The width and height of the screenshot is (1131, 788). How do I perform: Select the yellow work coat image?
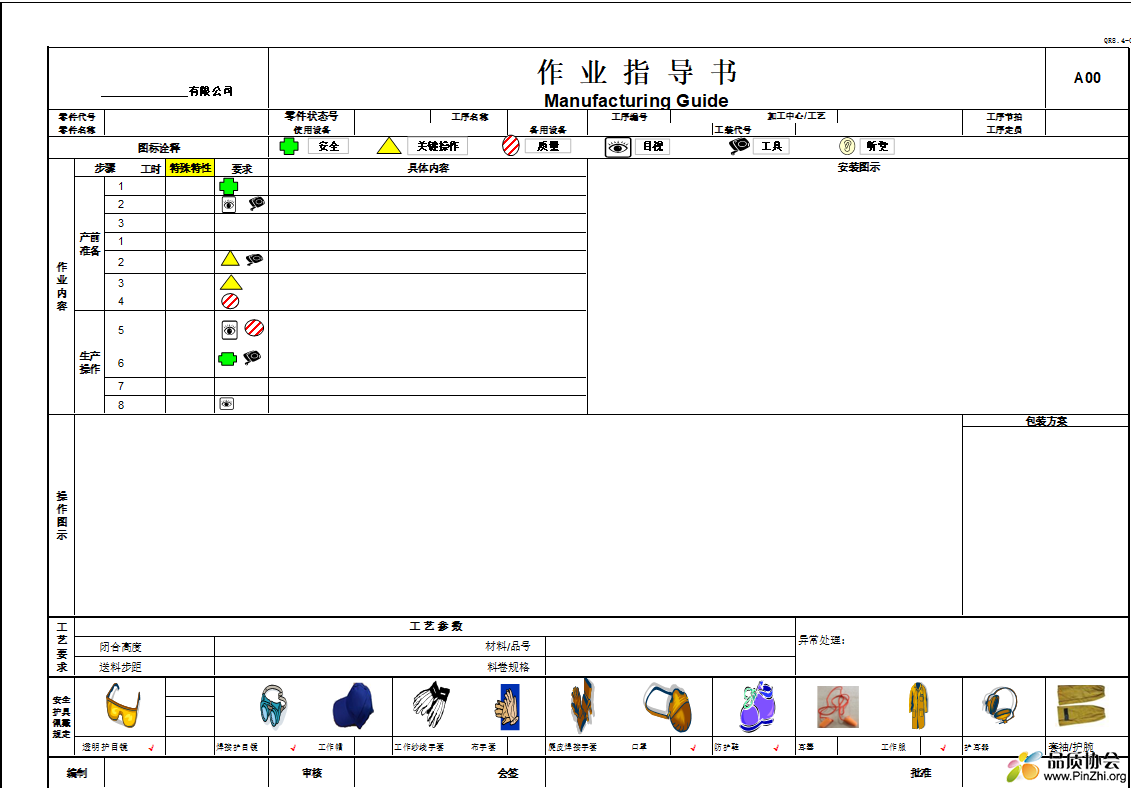918,705
